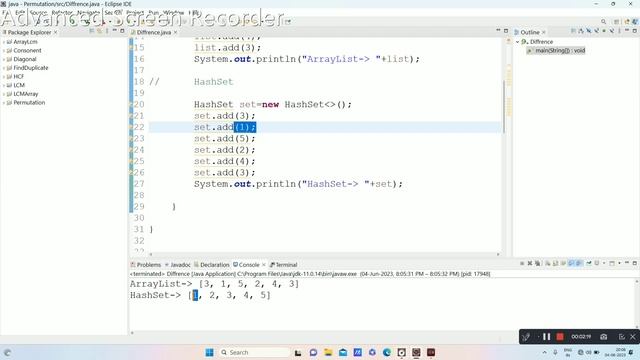
Task: Click line 27 HashSet println statement
Action: pyautogui.click(x=298, y=184)
